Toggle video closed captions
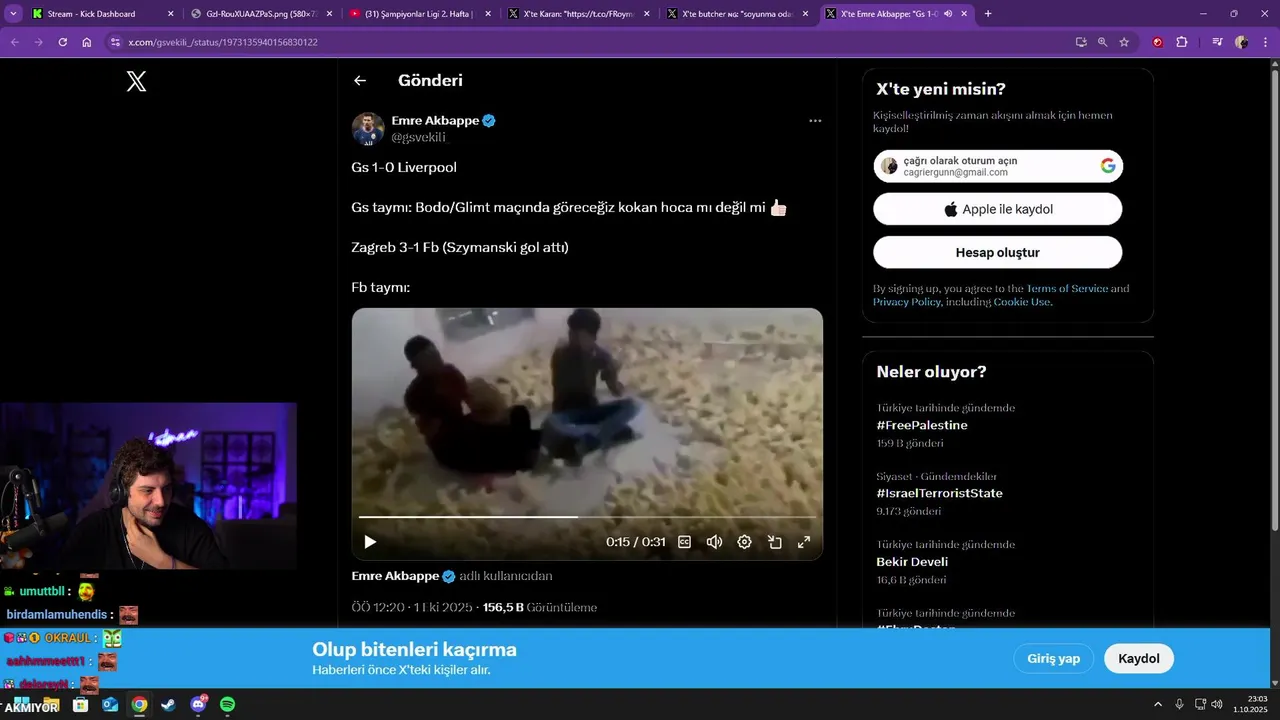 pyautogui.click(x=685, y=542)
